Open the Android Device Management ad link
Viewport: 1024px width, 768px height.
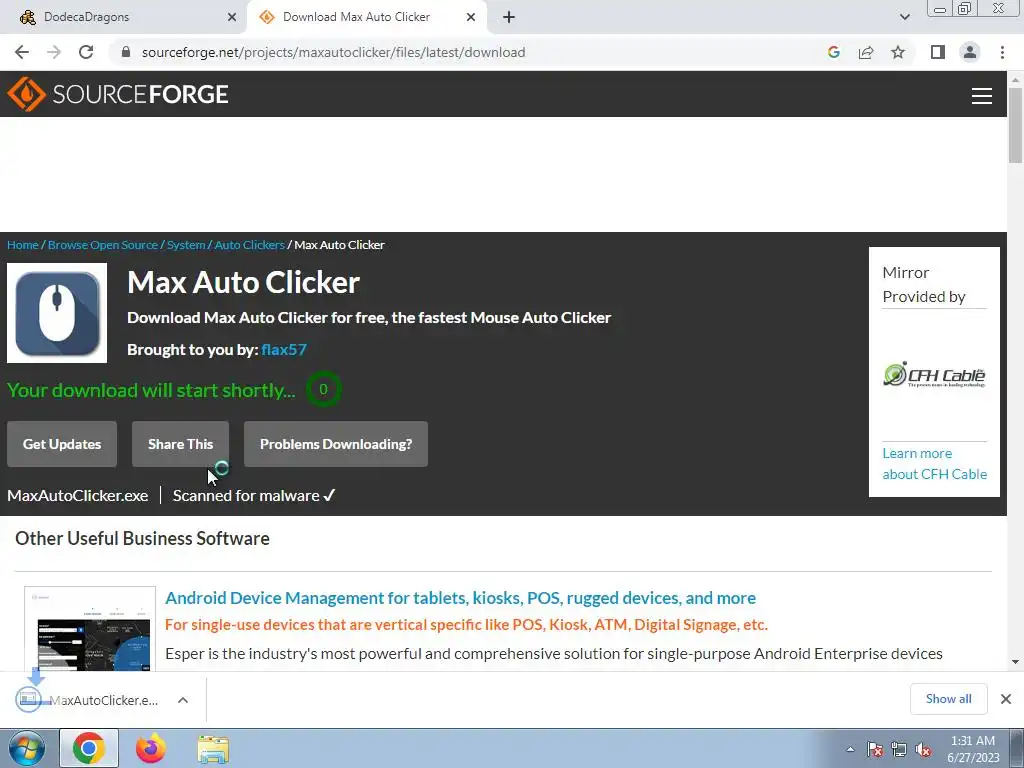pos(460,598)
